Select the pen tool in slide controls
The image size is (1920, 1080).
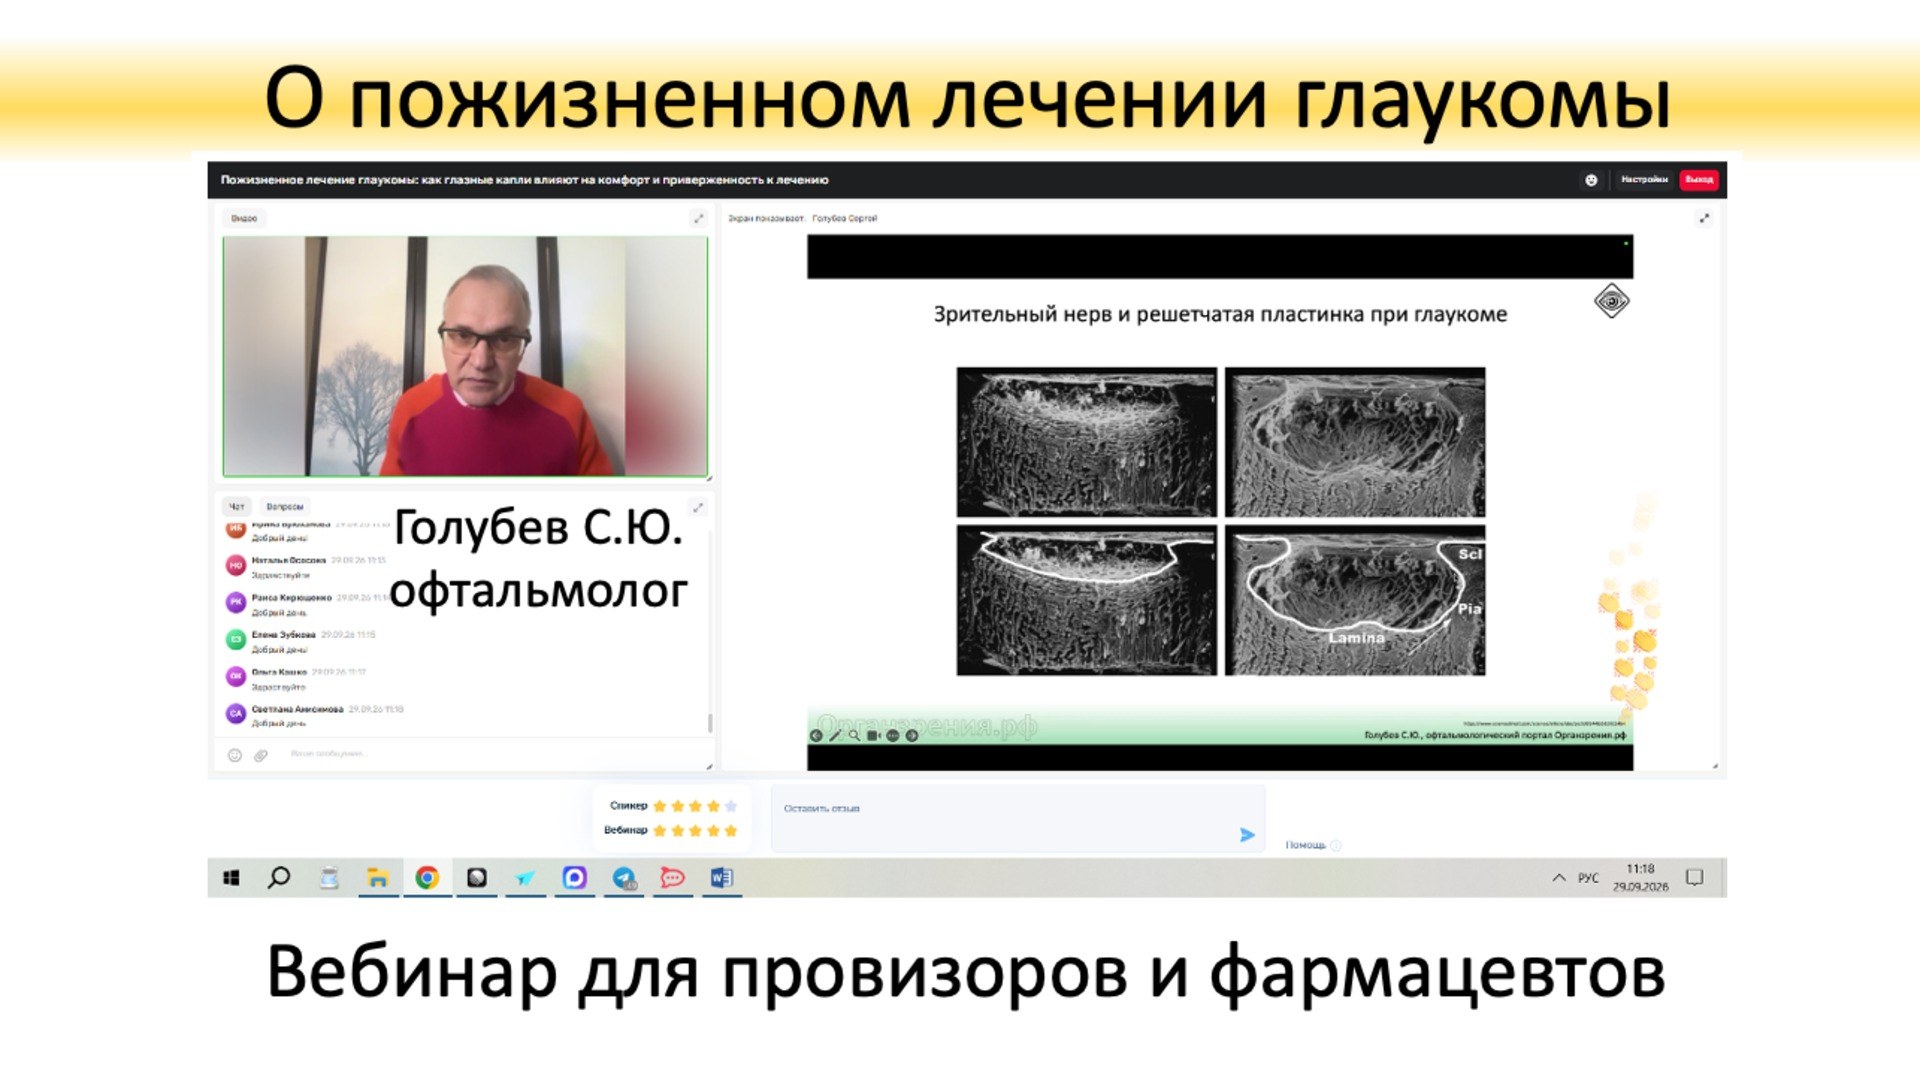pyautogui.click(x=835, y=735)
